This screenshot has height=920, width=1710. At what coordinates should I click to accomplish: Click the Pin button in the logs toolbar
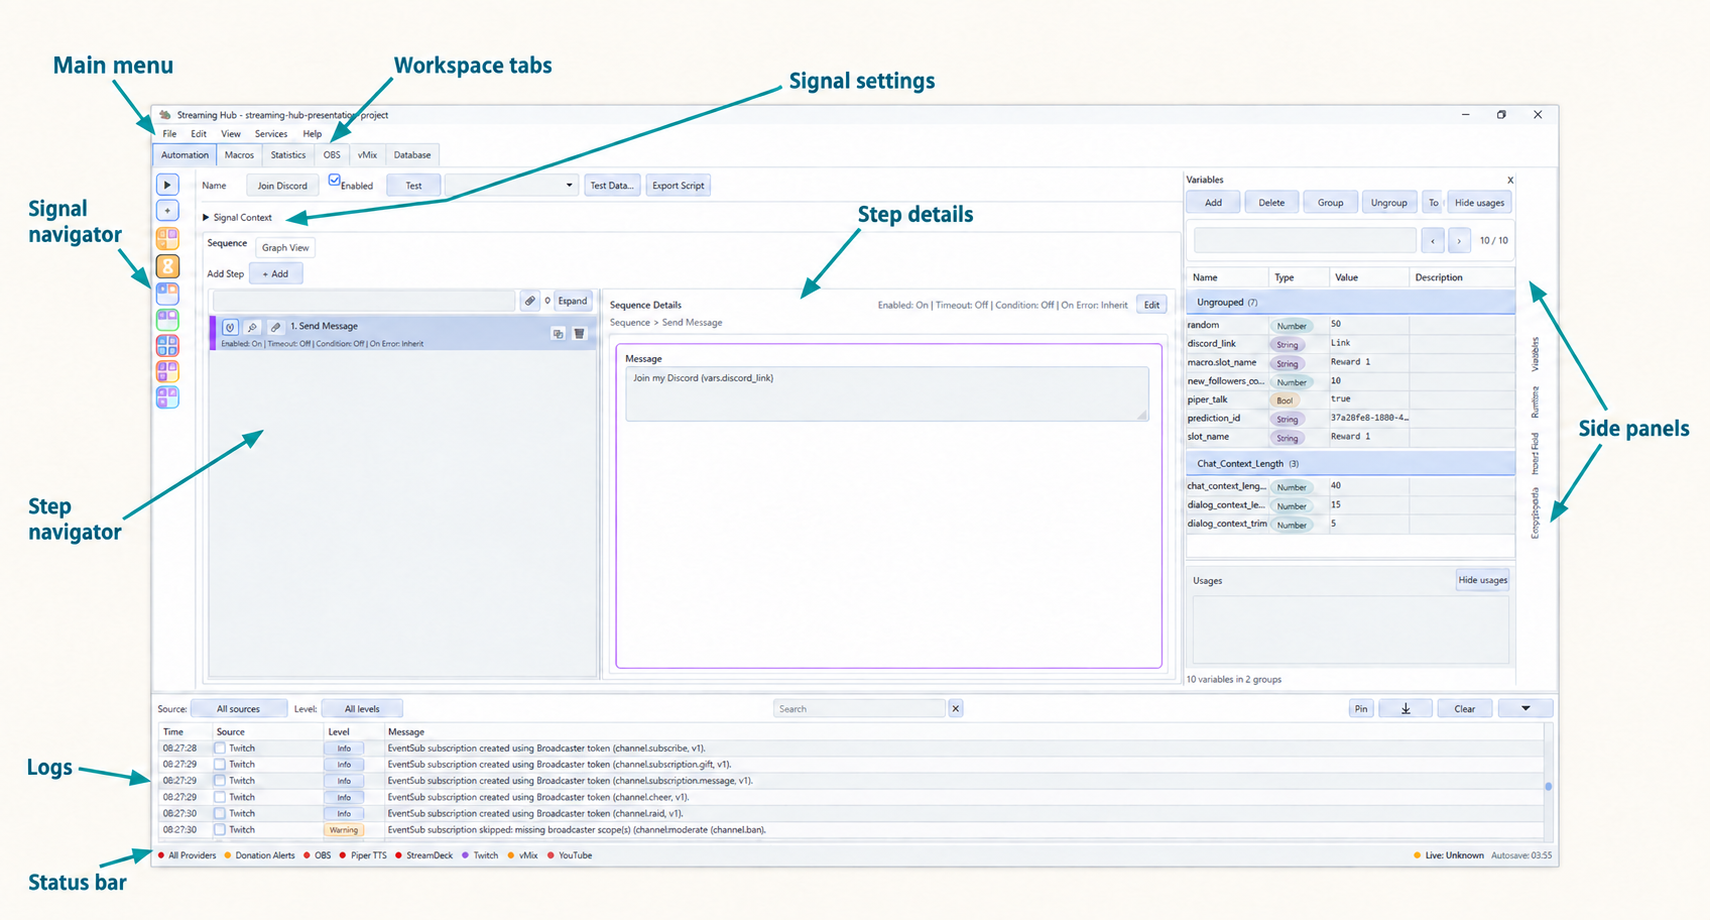[x=1361, y=709]
